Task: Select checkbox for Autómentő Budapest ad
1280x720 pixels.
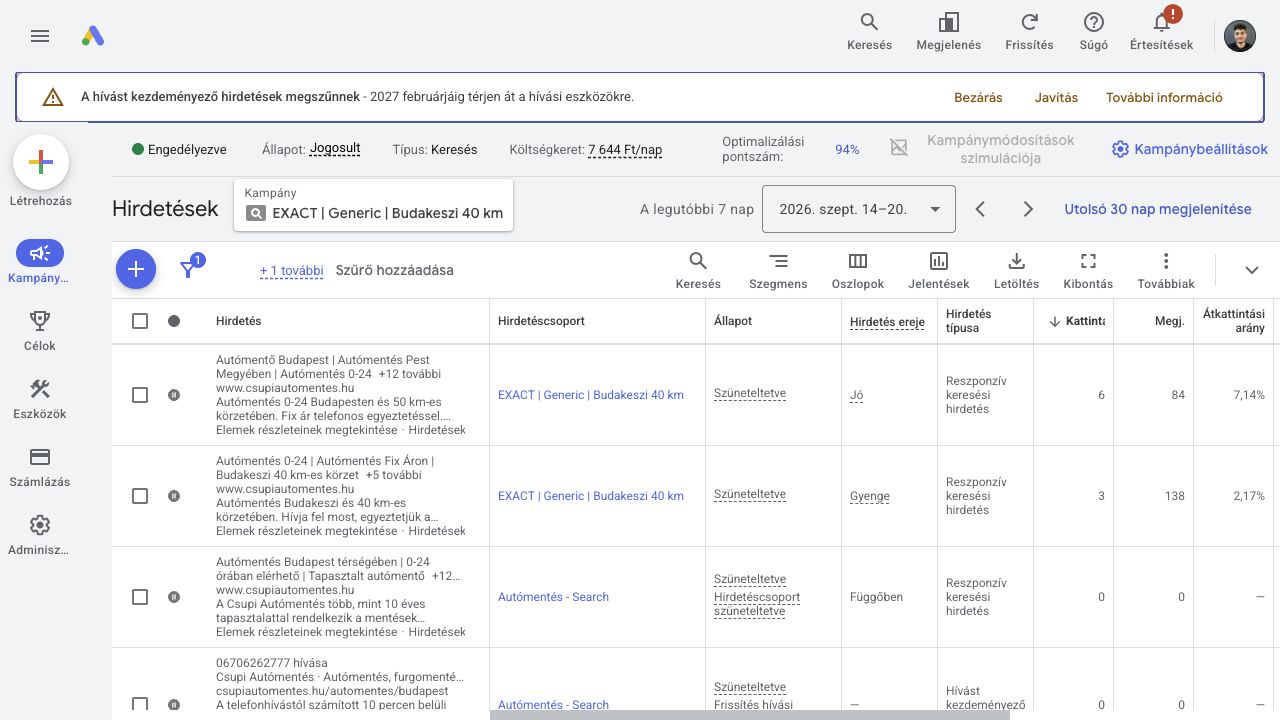Action: tap(140, 395)
